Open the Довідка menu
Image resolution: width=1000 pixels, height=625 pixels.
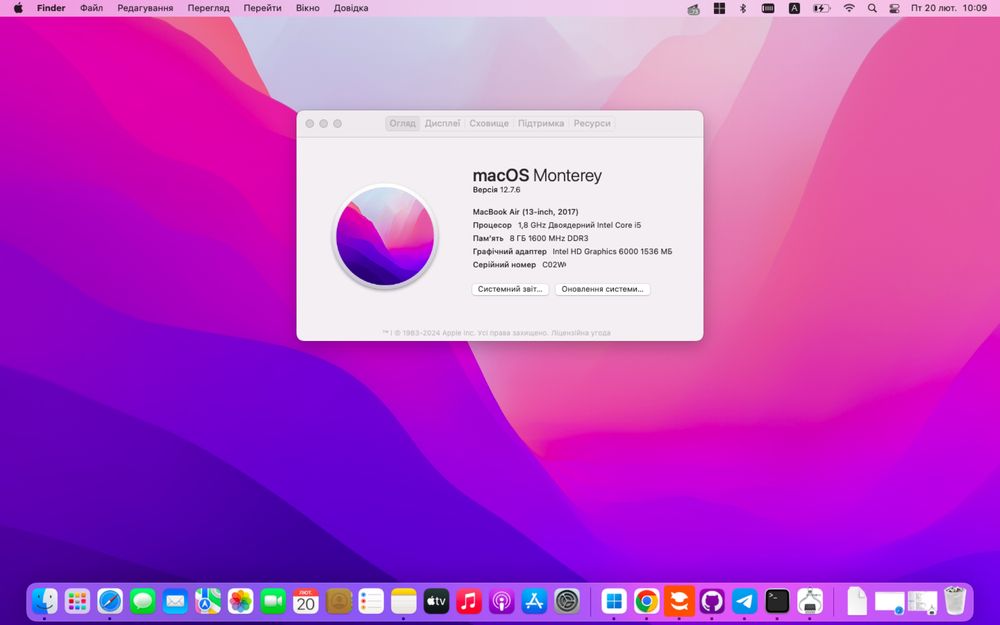tap(351, 8)
